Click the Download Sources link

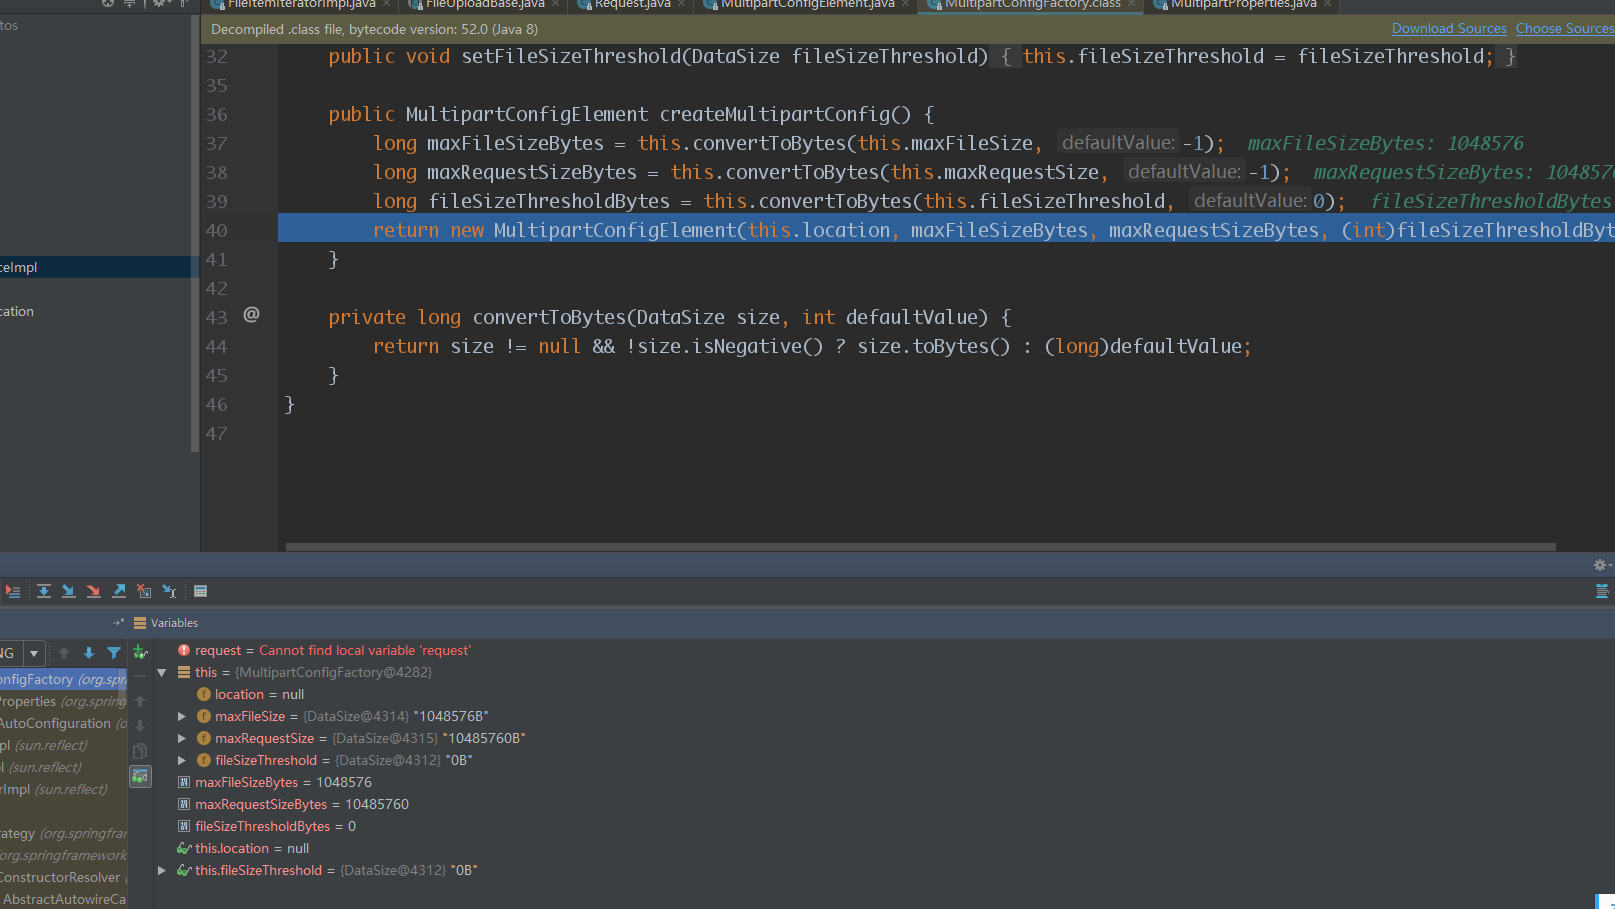(x=1449, y=28)
